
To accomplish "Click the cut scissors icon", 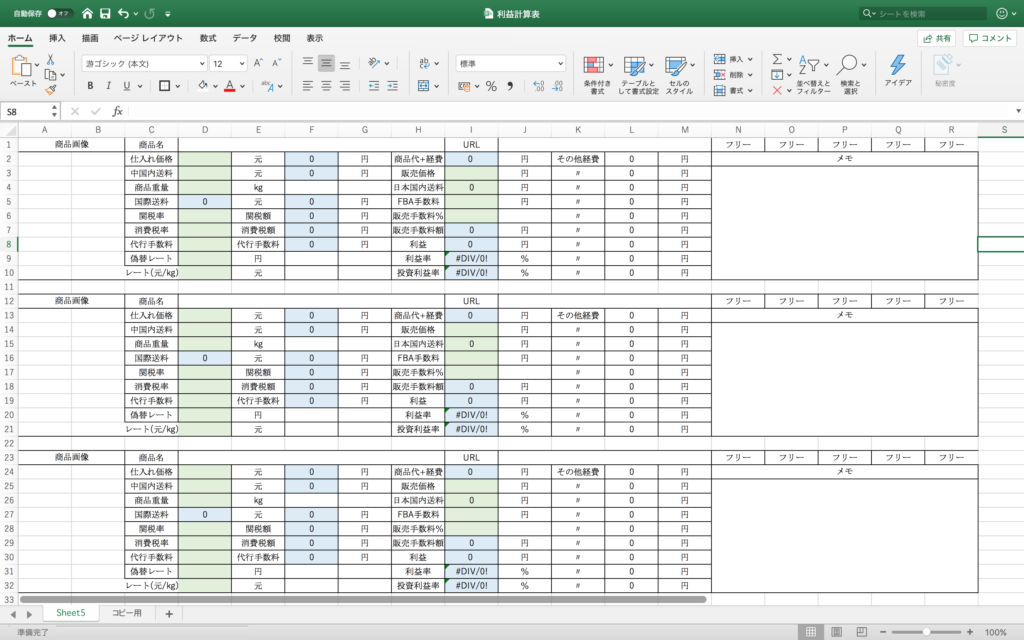I will coord(50,60).
